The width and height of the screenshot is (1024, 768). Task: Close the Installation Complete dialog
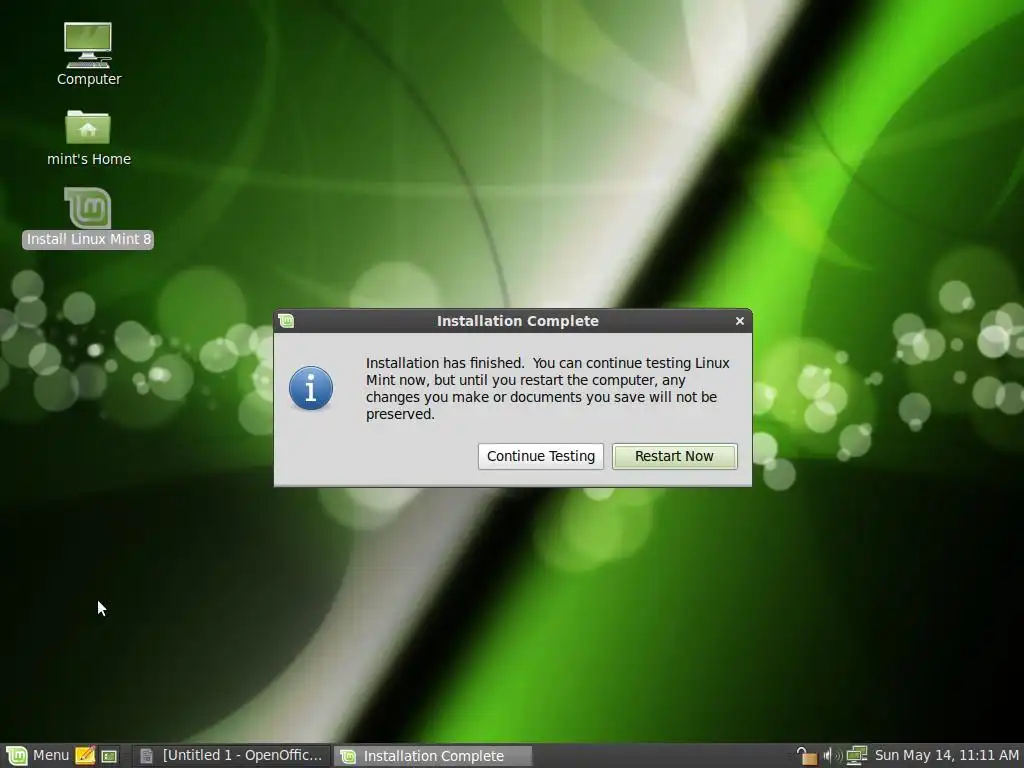point(739,321)
